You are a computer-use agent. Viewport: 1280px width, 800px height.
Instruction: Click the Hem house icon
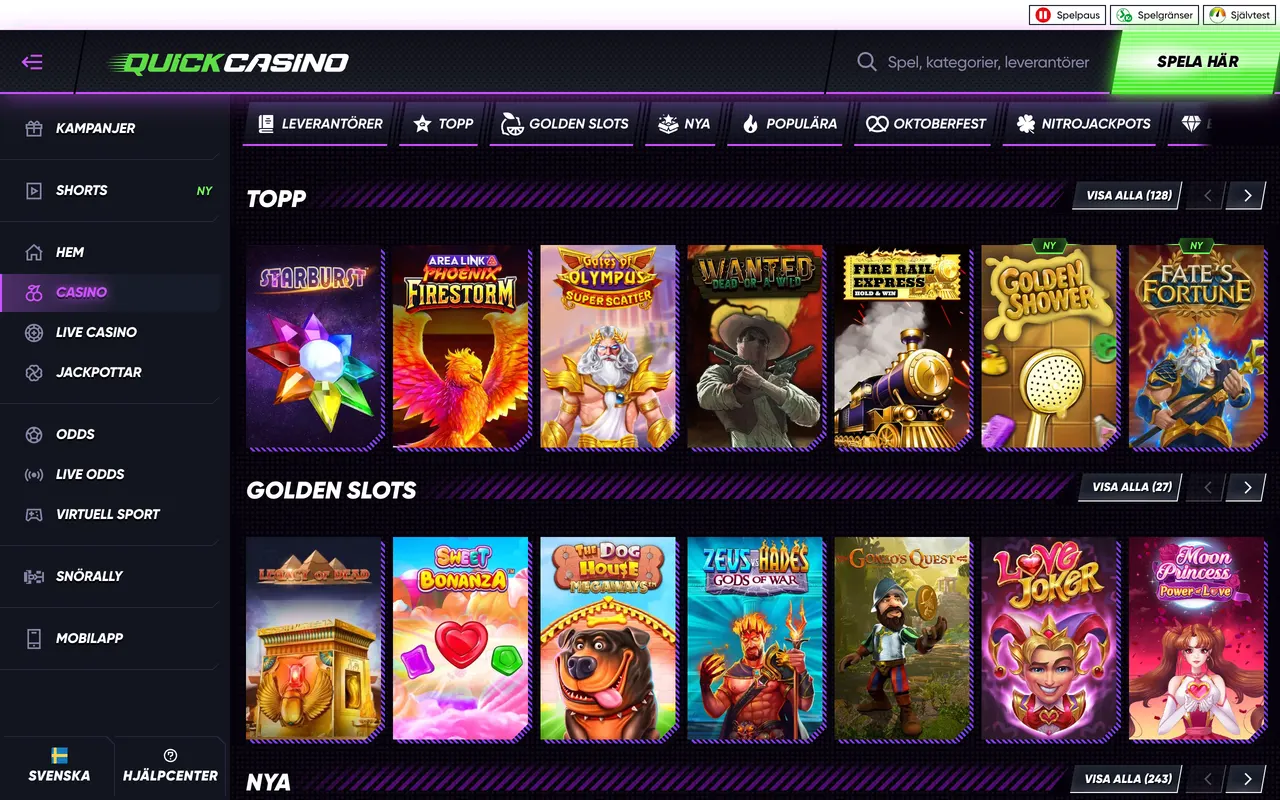(x=34, y=252)
